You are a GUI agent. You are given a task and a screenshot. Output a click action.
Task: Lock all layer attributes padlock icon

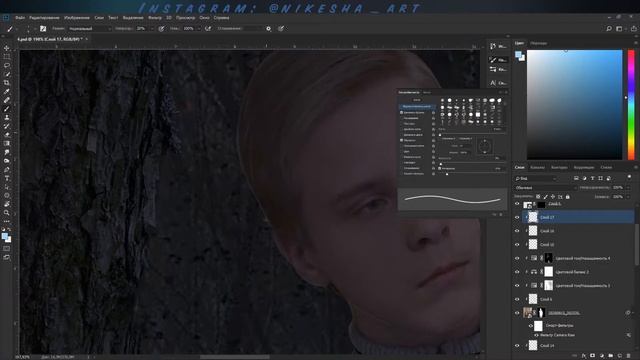(567, 197)
